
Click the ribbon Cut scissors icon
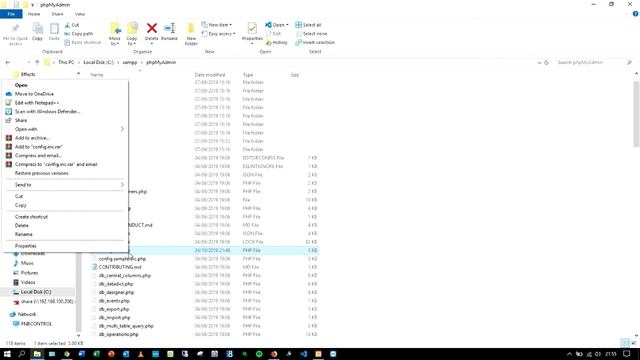point(67,25)
